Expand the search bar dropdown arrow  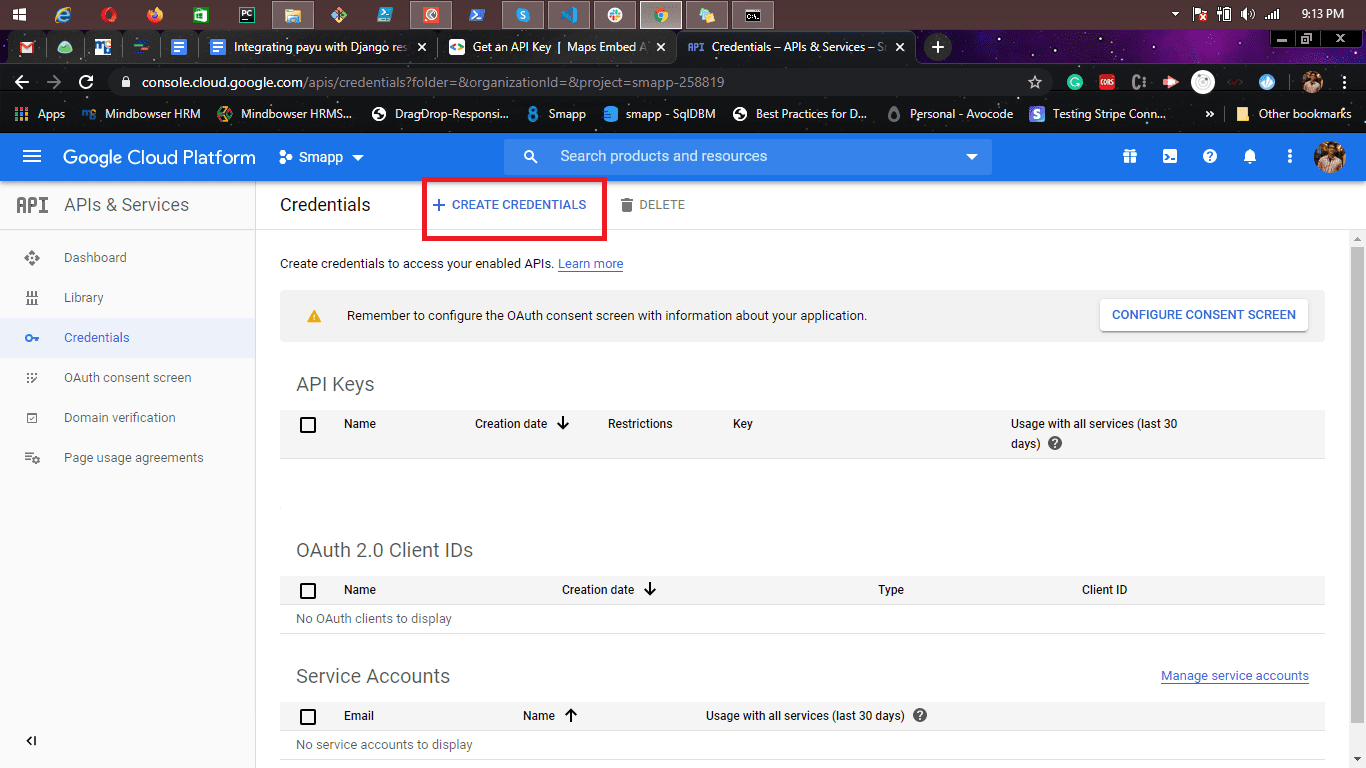pos(971,157)
